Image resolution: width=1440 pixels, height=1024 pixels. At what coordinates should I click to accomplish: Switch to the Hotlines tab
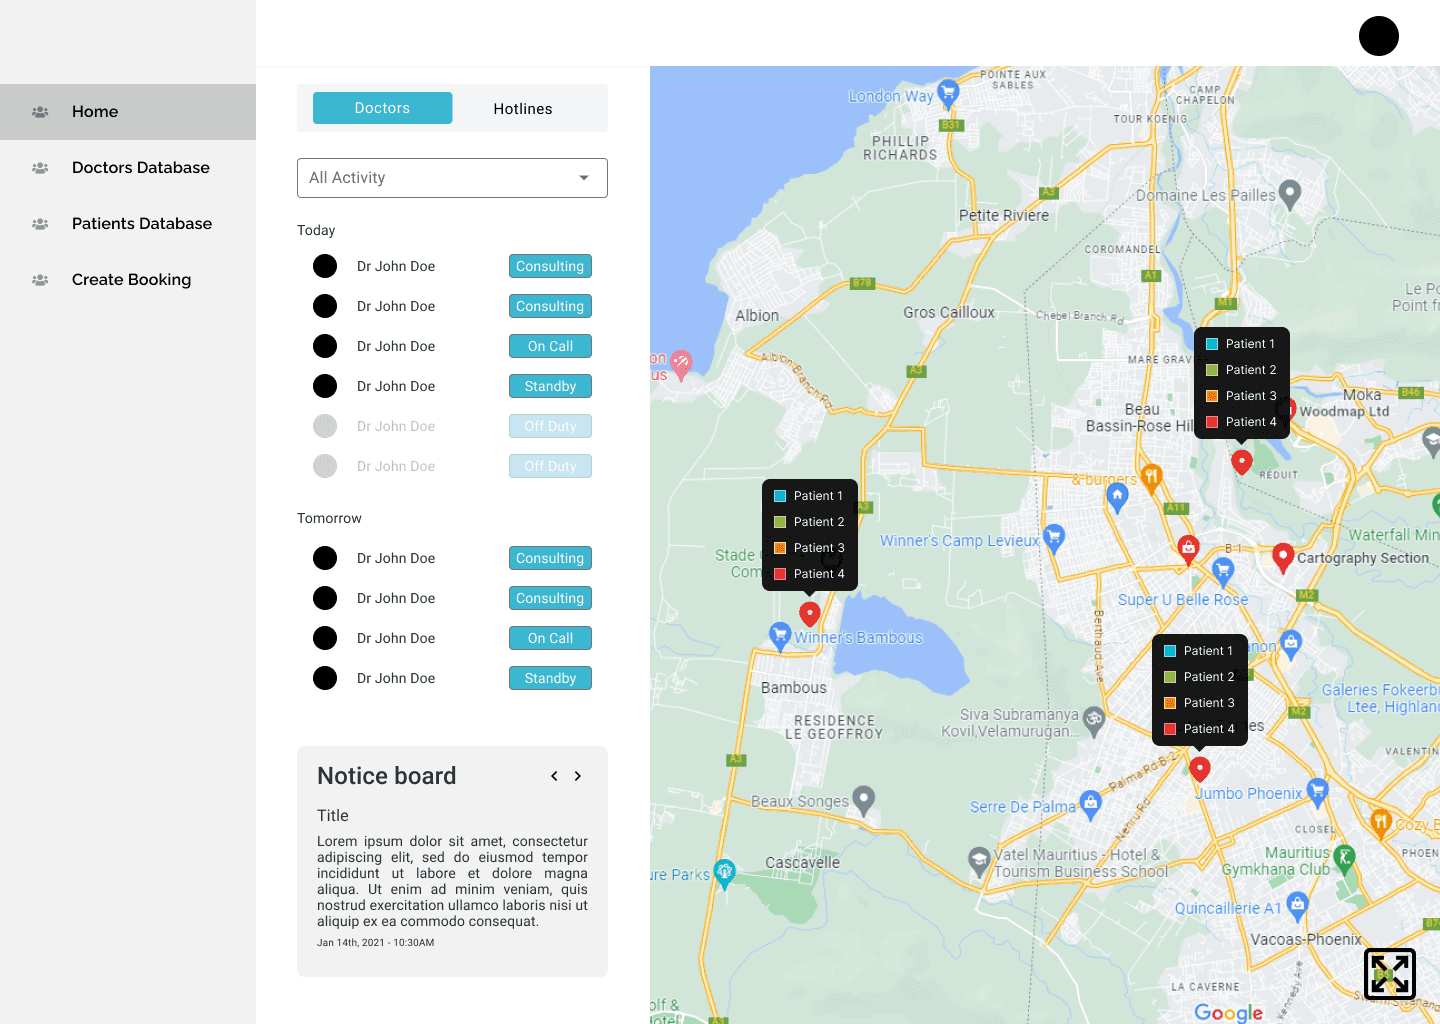point(522,108)
